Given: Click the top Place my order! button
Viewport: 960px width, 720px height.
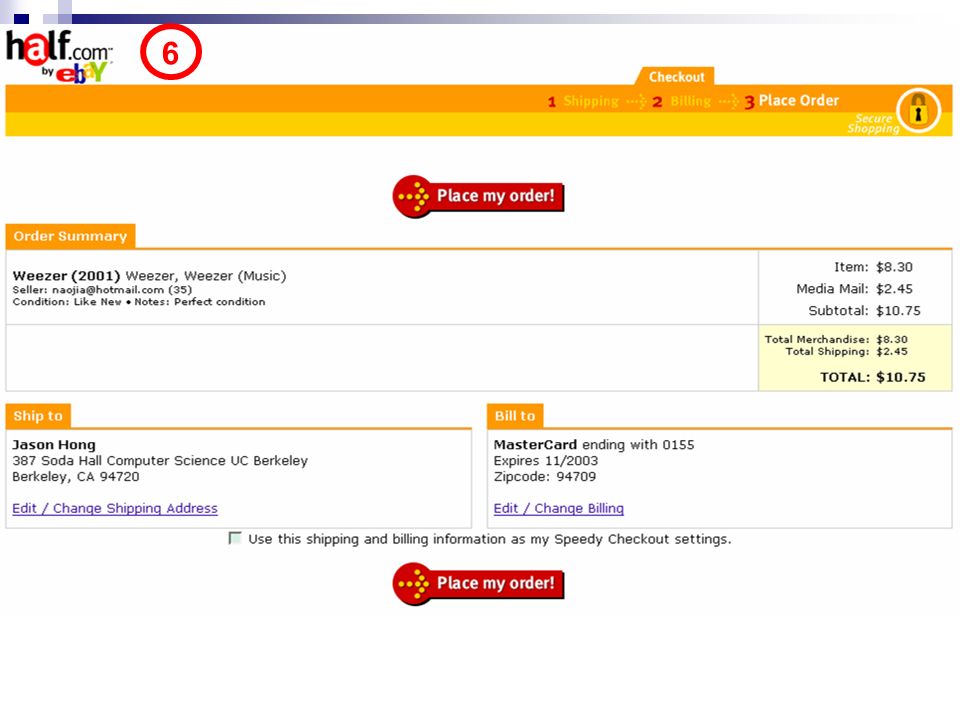Looking at the screenshot, I should point(478,197).
